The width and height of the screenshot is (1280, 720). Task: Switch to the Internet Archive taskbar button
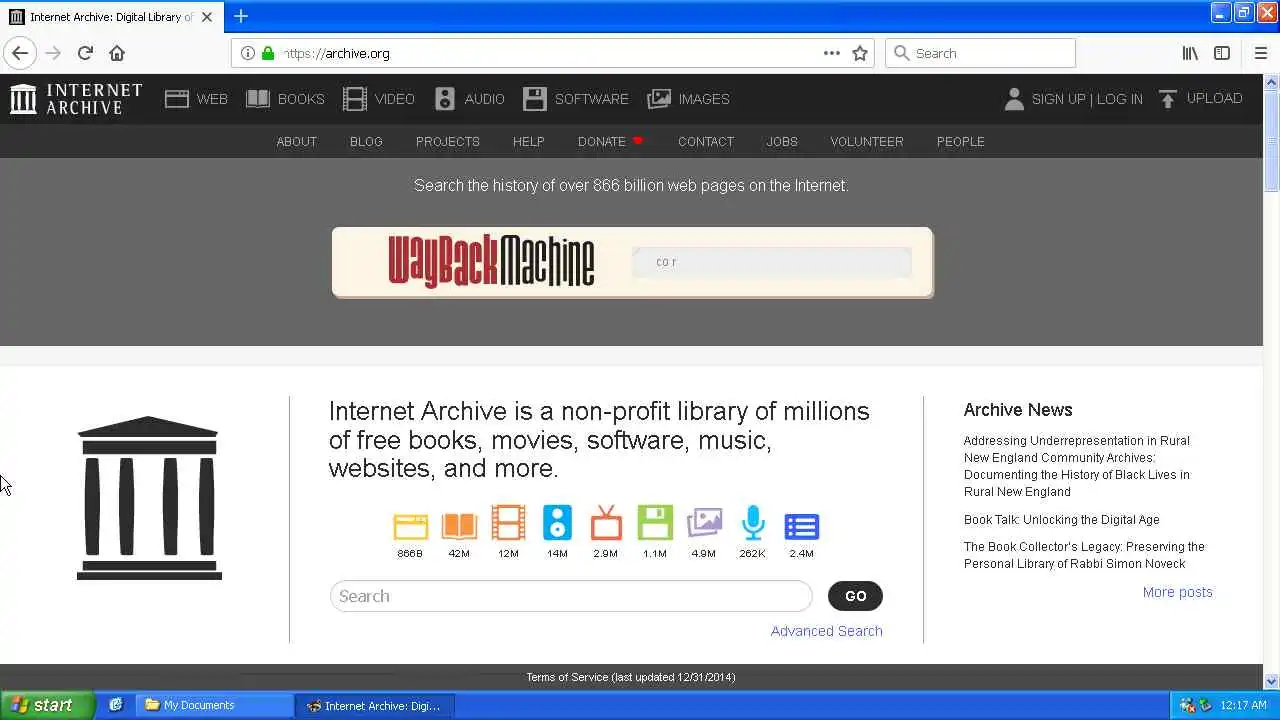coord(374,706)
